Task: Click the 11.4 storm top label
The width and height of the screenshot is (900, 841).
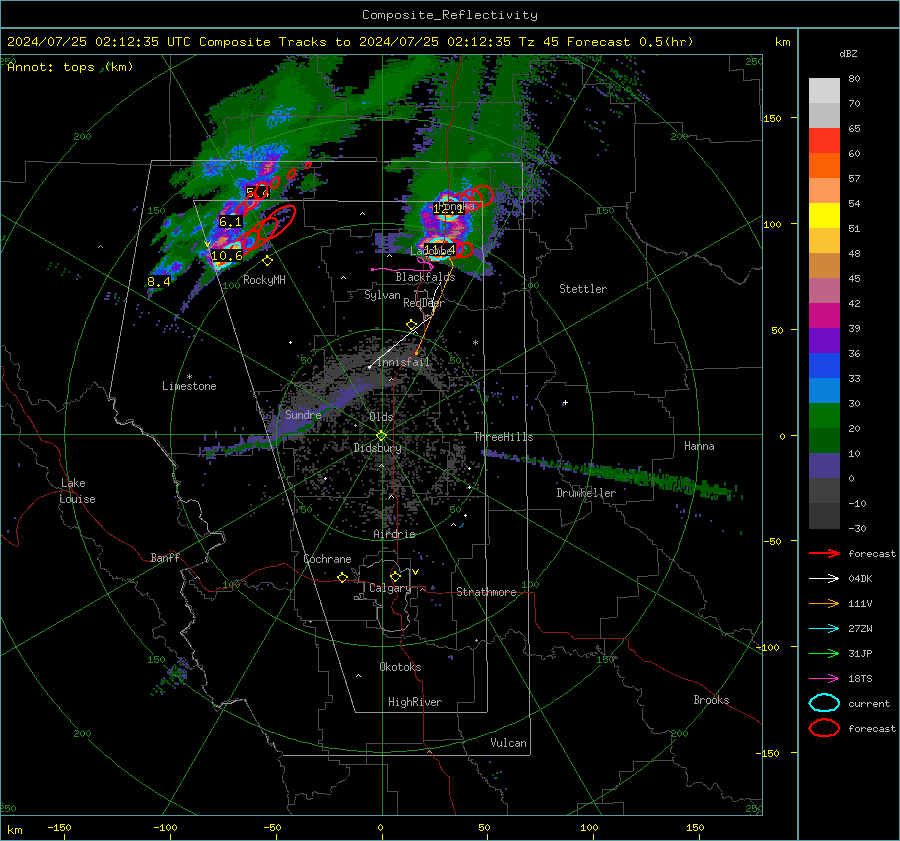Action: click(440, 250)
